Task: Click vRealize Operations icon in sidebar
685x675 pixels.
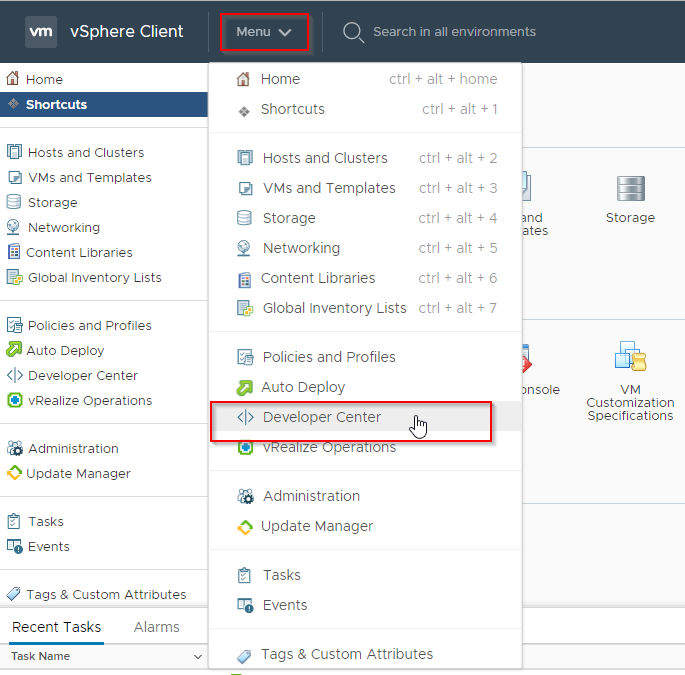Action: pos(15,400)
